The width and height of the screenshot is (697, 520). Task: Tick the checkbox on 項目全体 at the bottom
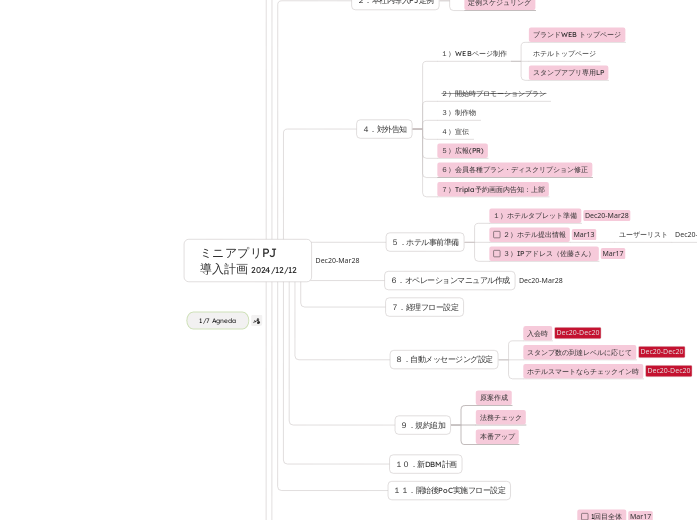585,516
